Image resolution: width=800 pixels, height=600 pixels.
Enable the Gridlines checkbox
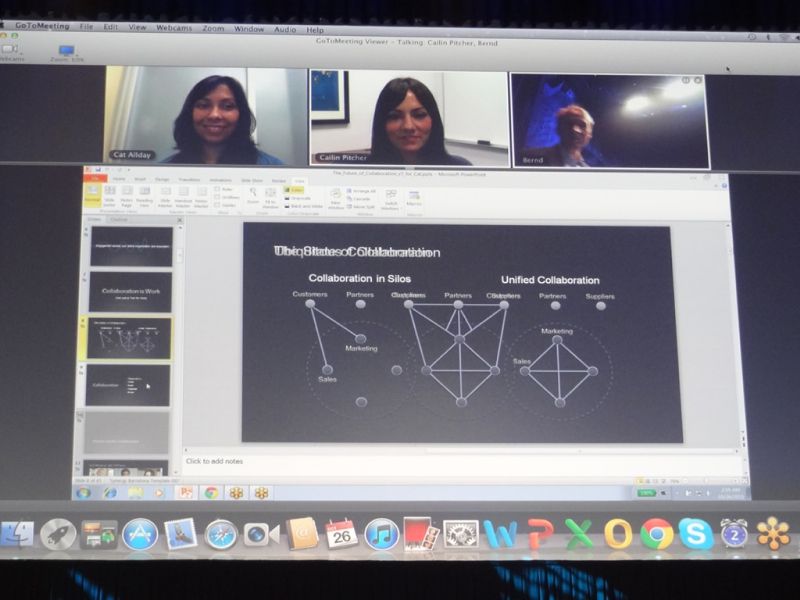pos(227,197)
